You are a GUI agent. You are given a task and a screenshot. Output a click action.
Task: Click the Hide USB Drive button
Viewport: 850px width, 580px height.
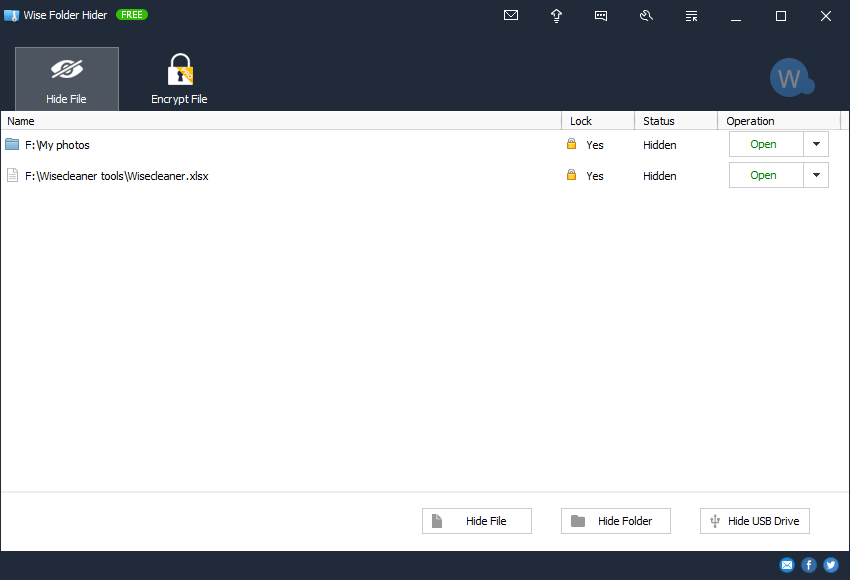coord(755,521)
